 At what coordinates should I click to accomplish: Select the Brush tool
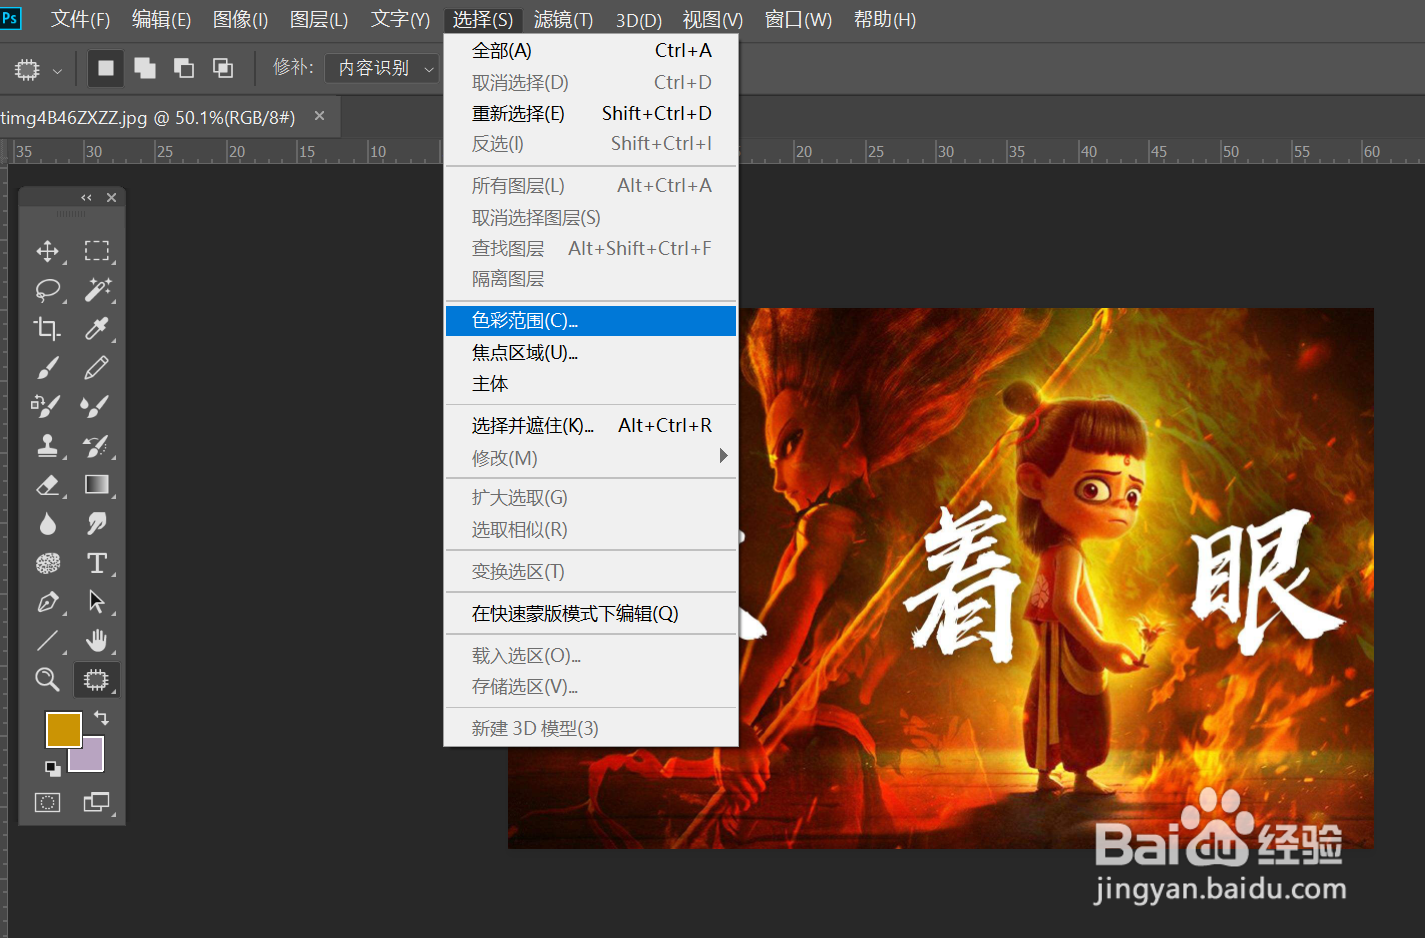47,367
